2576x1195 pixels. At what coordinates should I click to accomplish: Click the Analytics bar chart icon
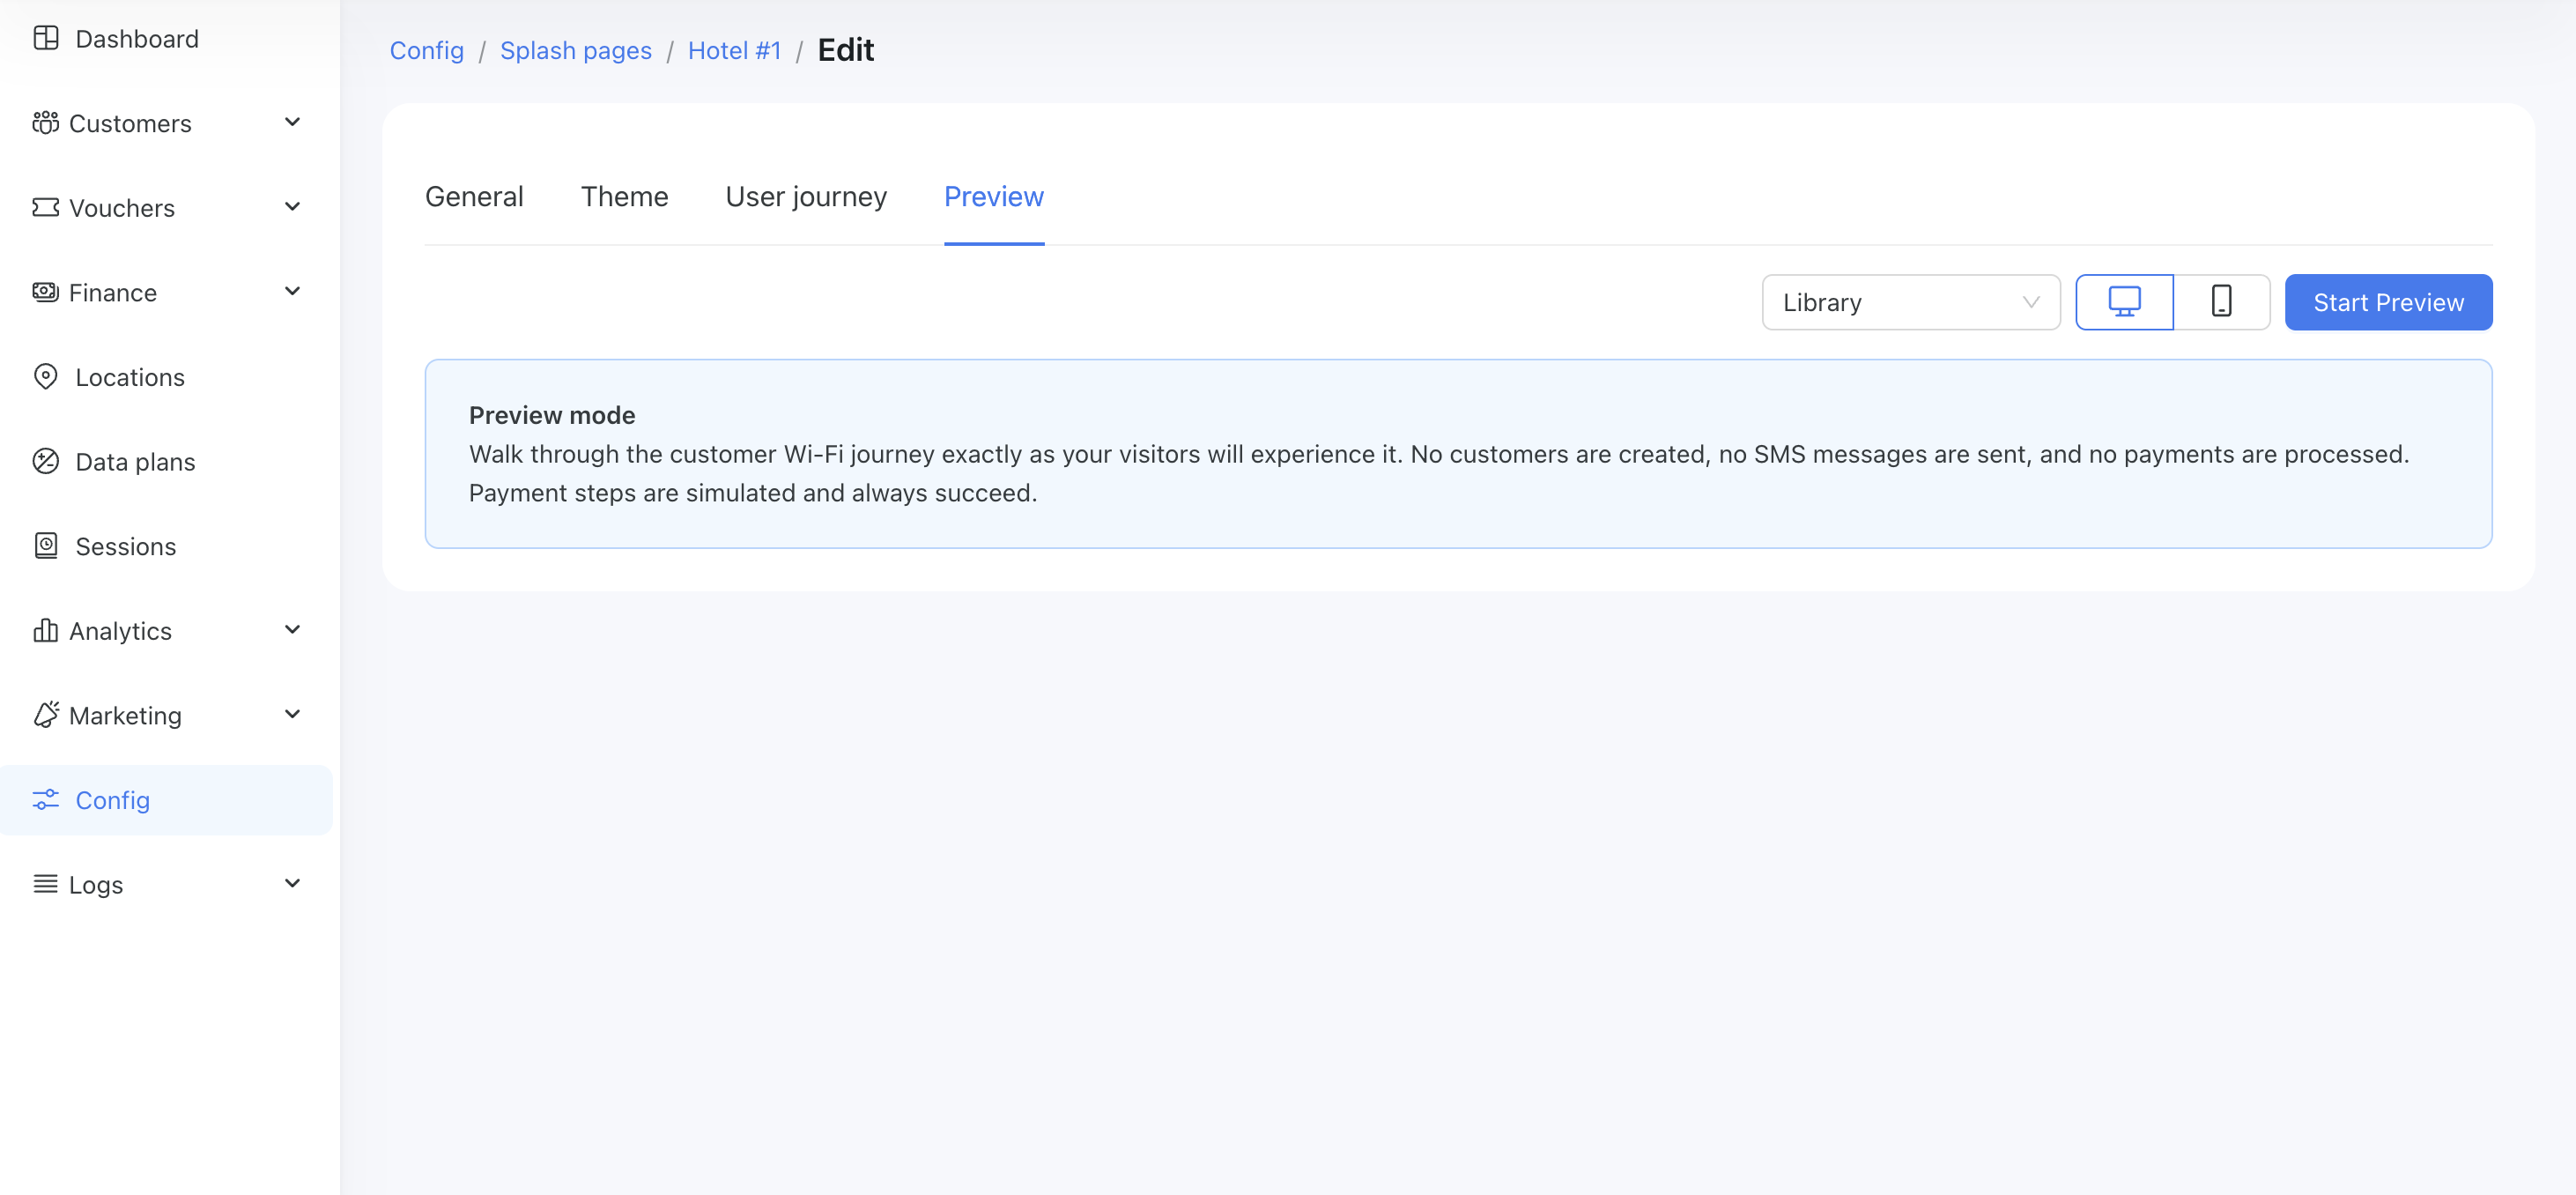click(x=46, y=630)
